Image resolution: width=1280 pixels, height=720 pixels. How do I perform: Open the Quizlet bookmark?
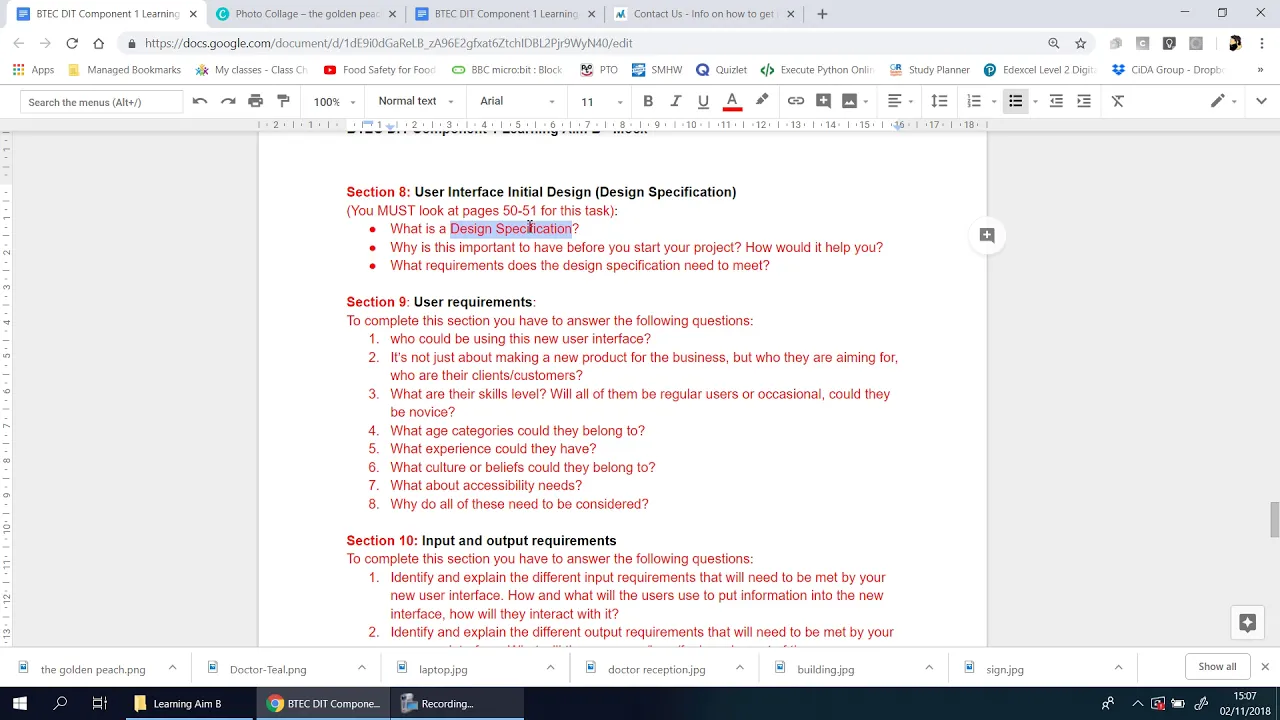(x=722, y=70)
